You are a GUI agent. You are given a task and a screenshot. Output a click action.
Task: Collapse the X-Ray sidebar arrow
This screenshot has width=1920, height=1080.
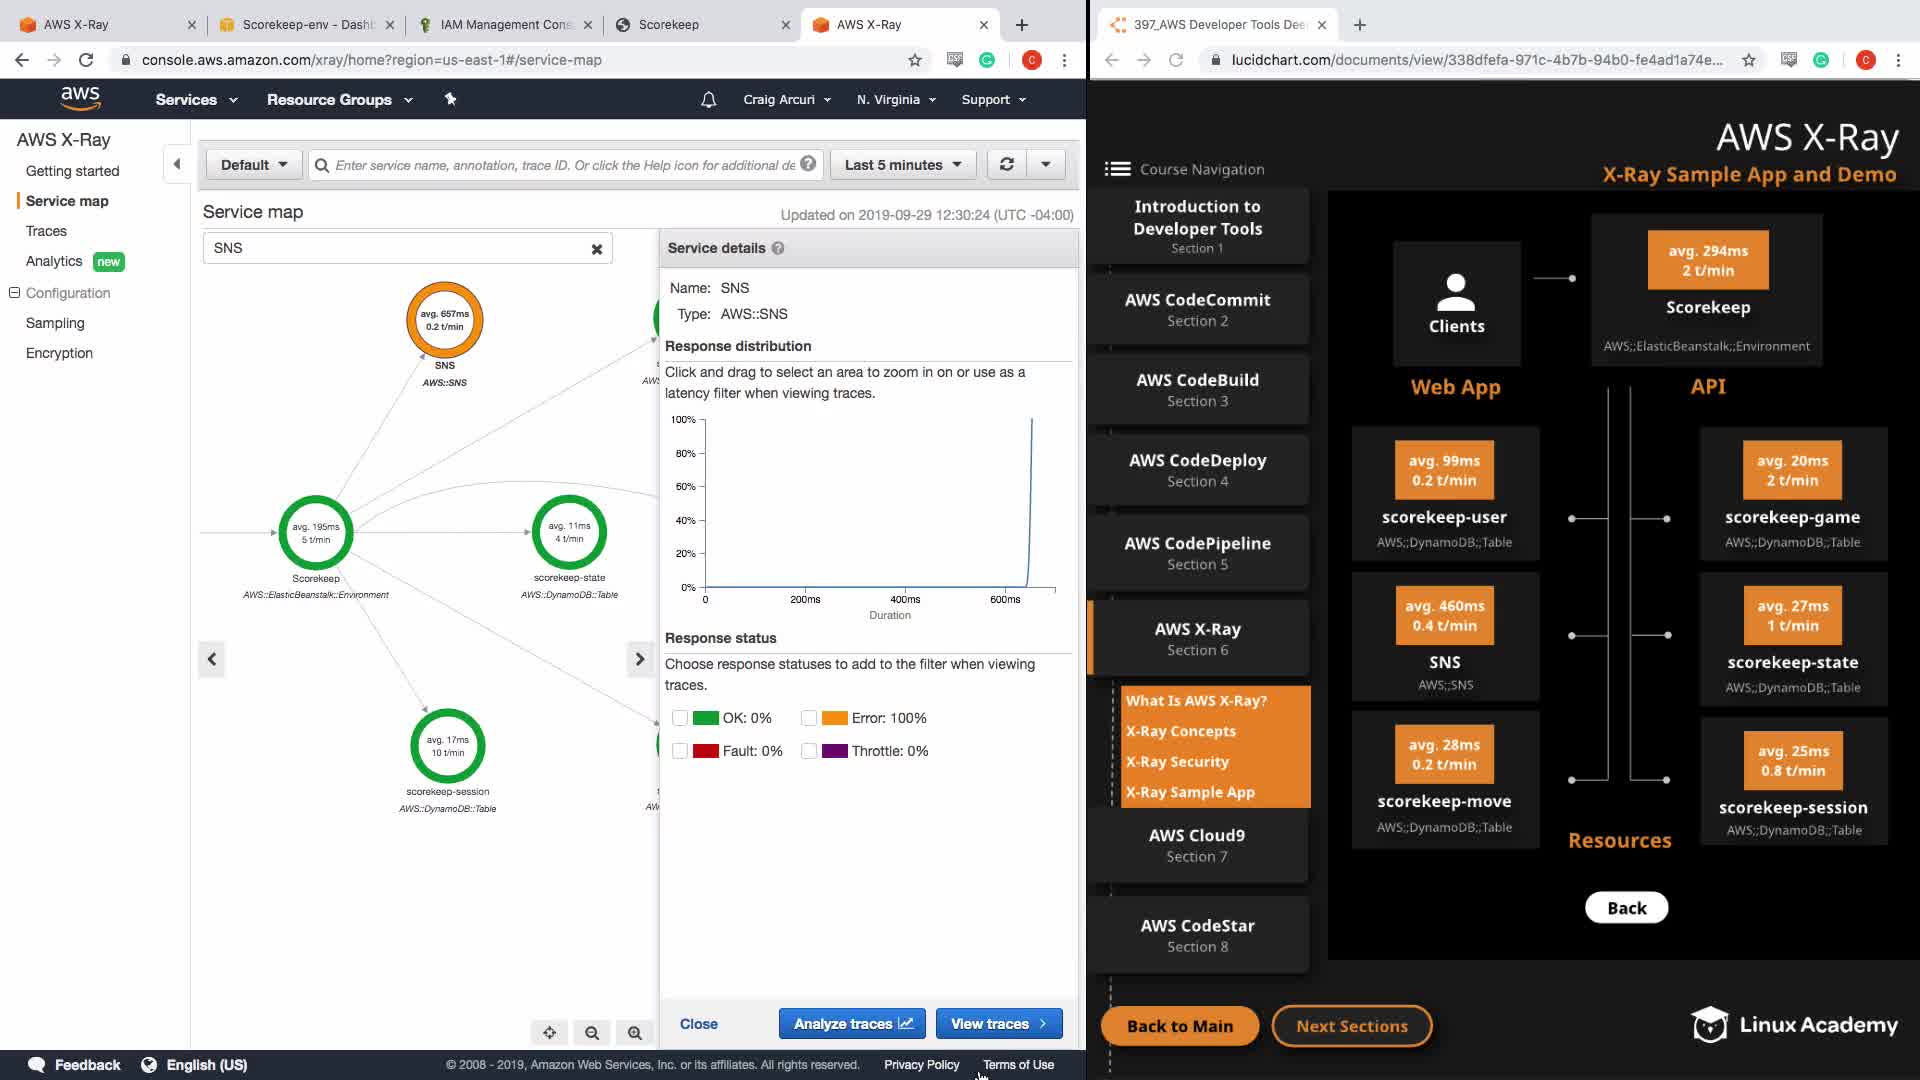177,164
